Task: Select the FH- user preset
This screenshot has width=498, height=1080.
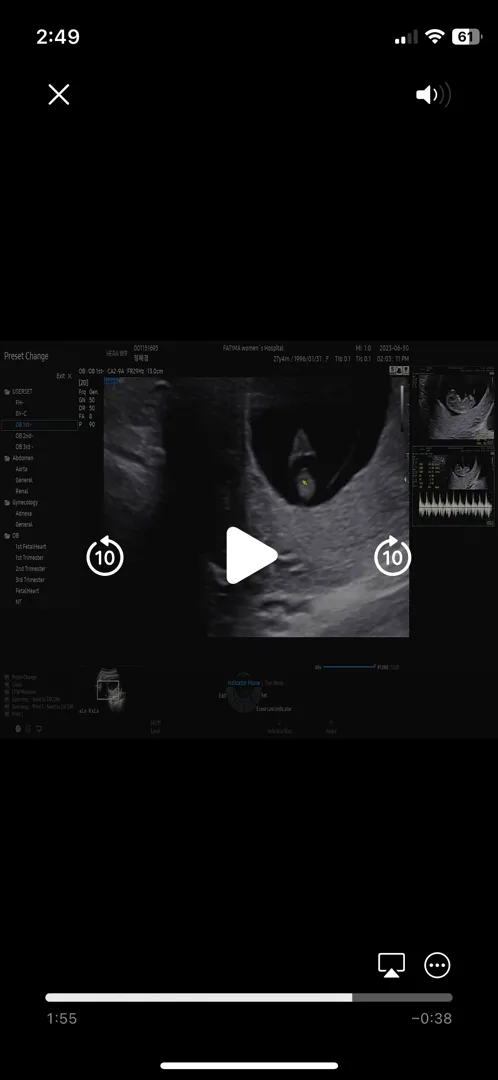Action: 20,402
